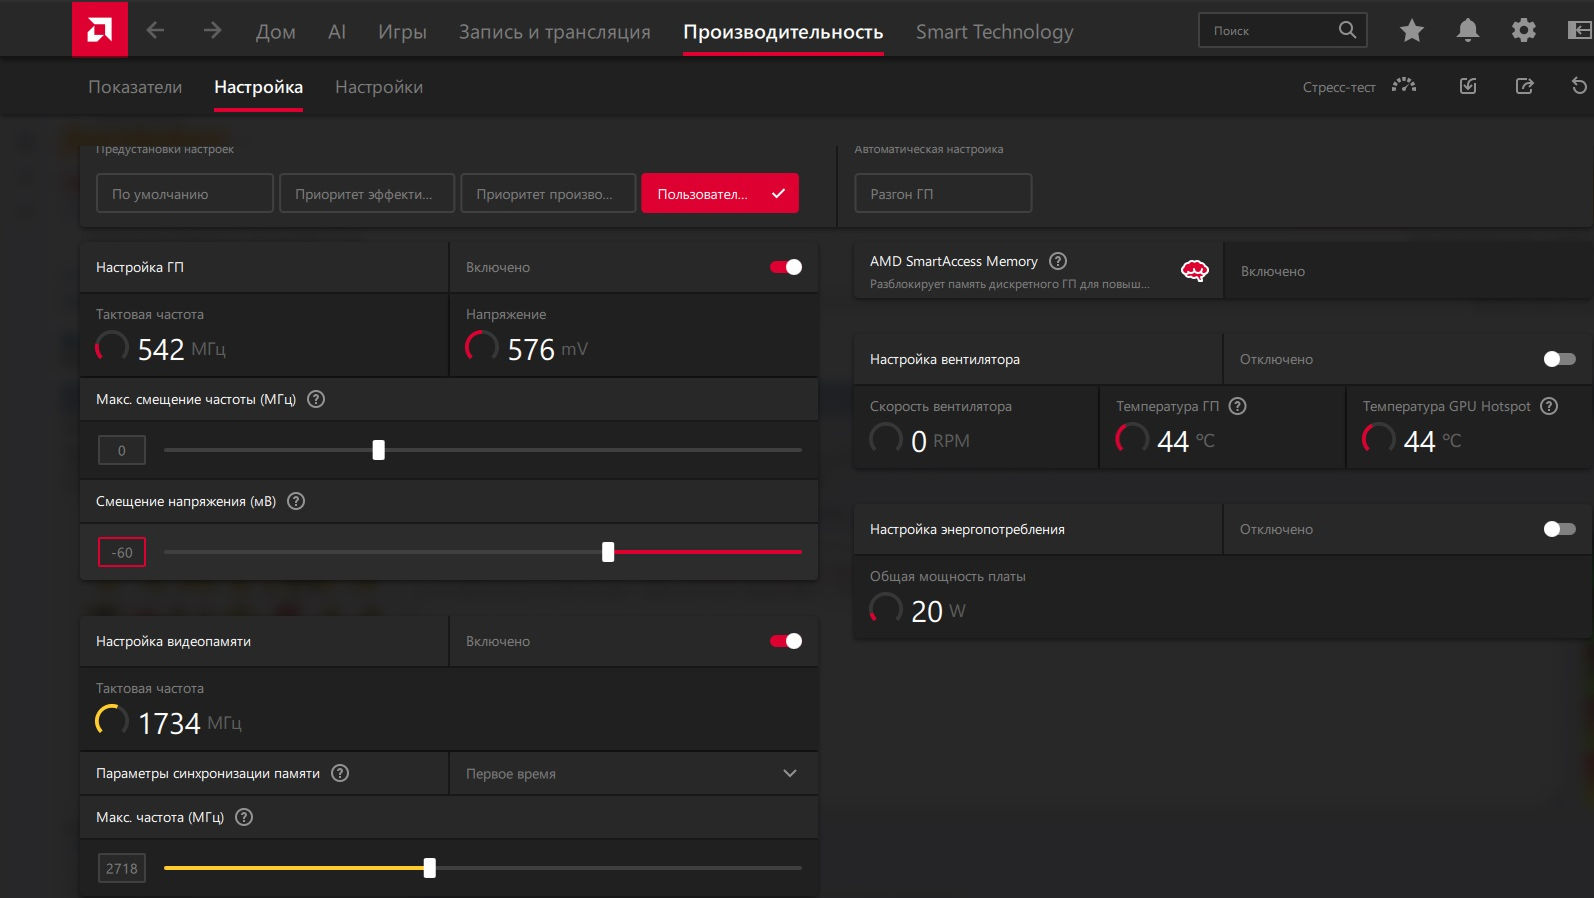Click frequency offset slider handle
Image resolution: width=1594 pixels, height=898 pixels.
378,450
